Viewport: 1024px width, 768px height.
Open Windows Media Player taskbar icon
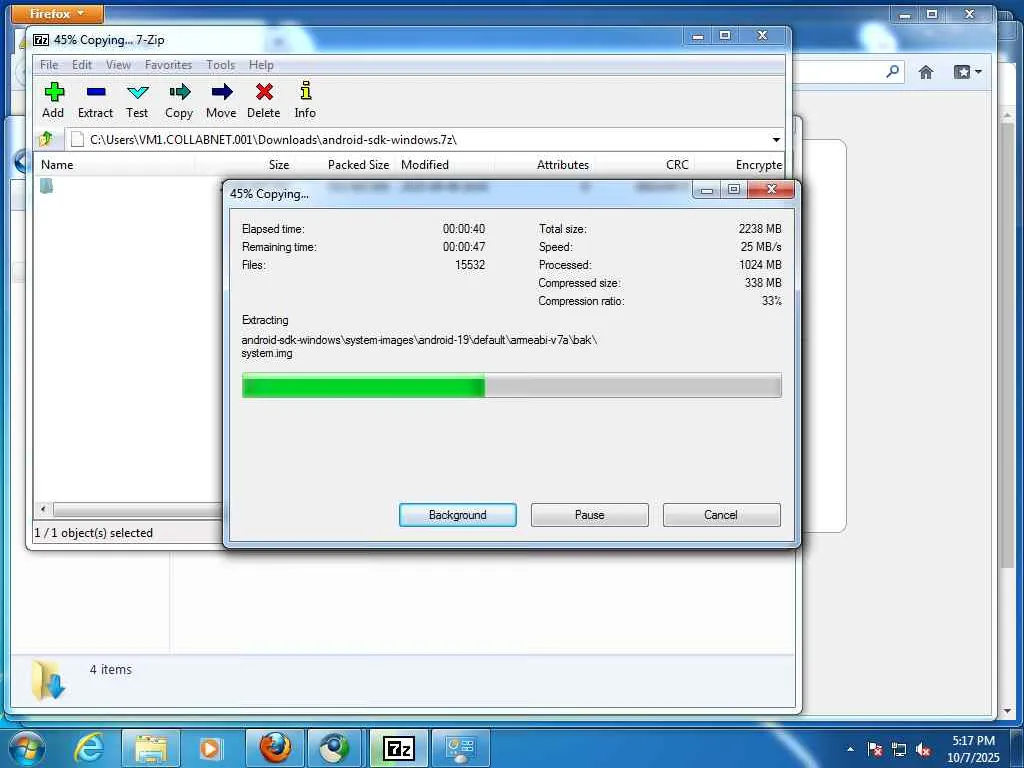click(210, 748)
